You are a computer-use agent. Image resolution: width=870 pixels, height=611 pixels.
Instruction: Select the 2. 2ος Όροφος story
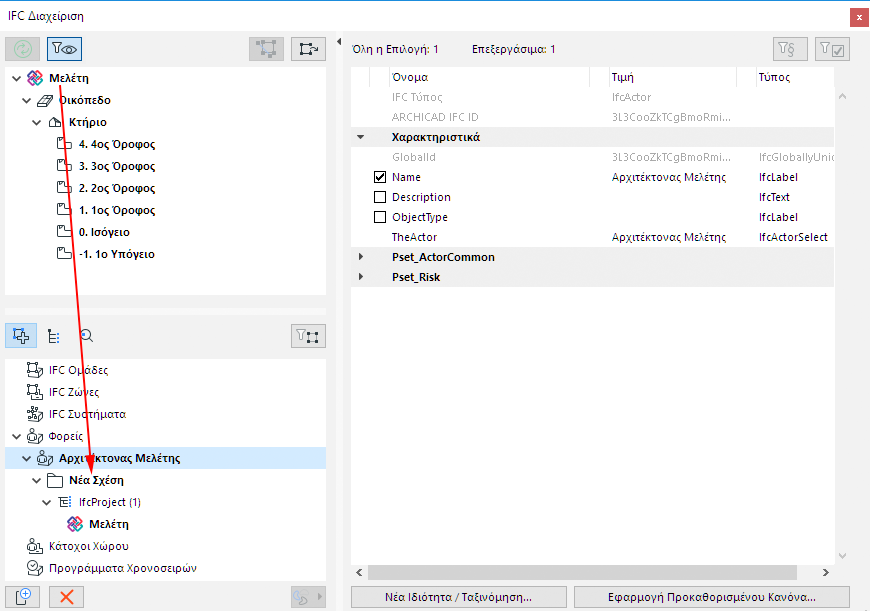(117, 188)
